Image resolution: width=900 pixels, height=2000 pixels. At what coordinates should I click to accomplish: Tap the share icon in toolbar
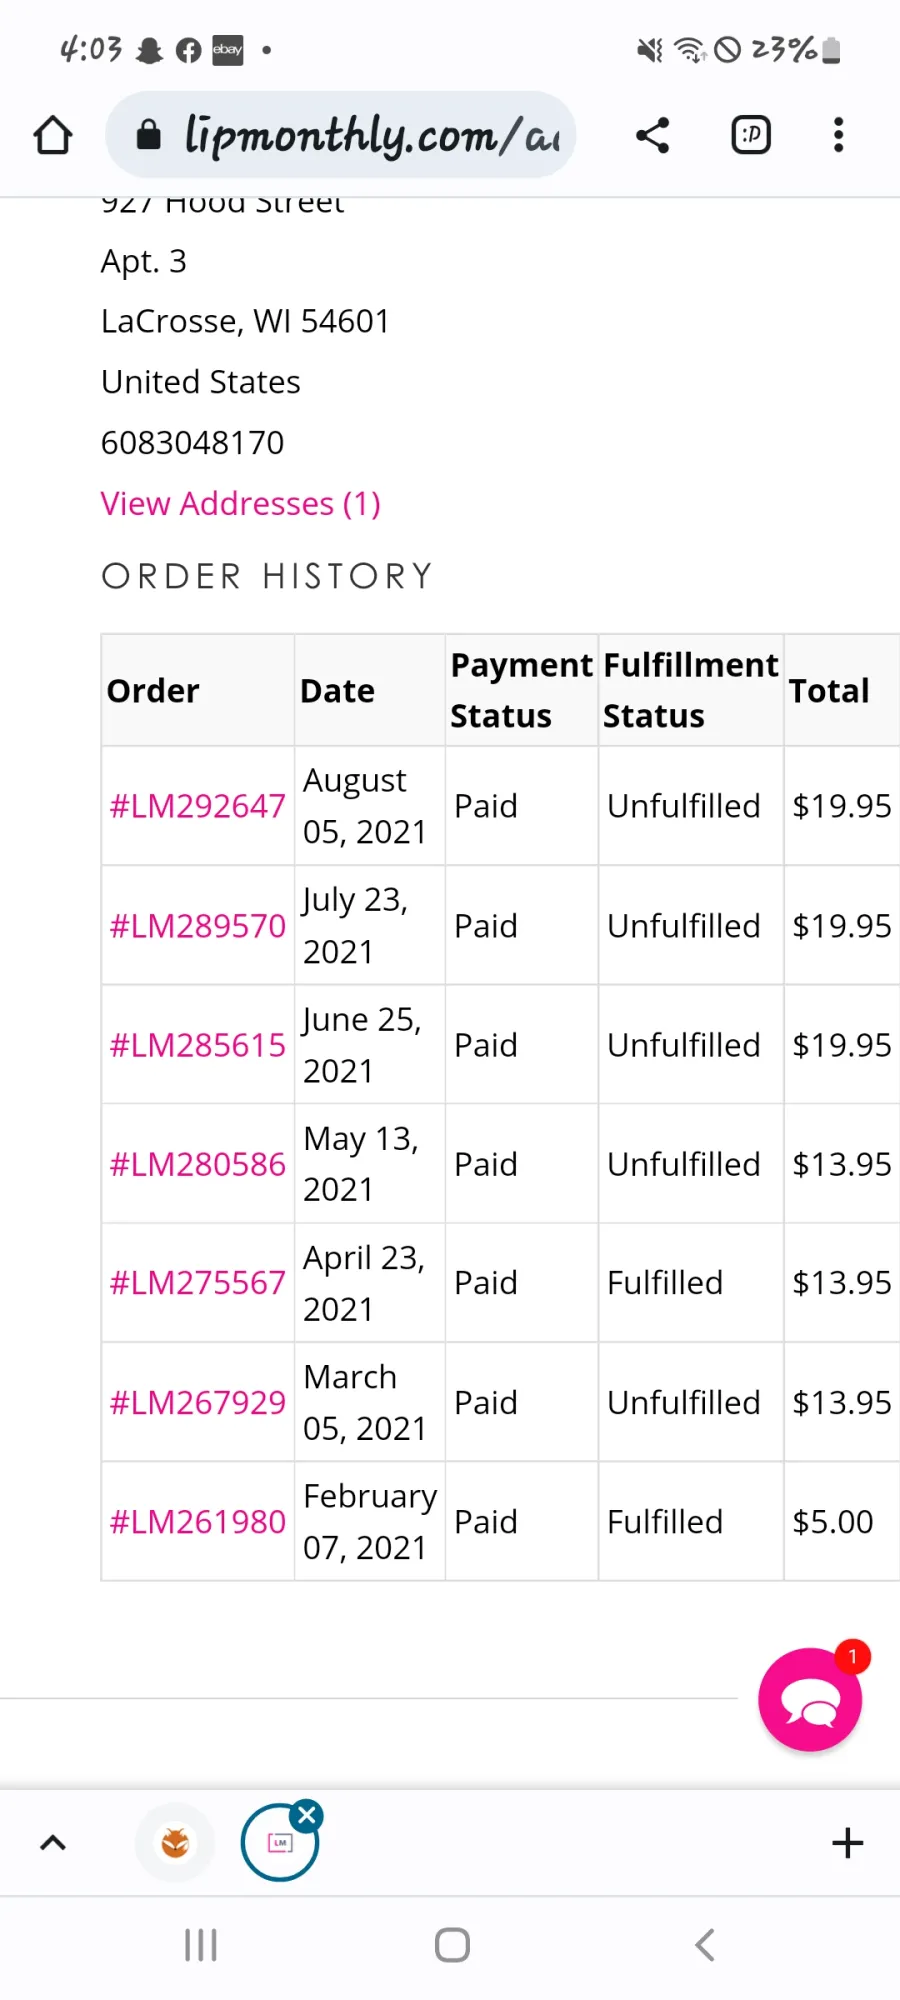point(652,135)
